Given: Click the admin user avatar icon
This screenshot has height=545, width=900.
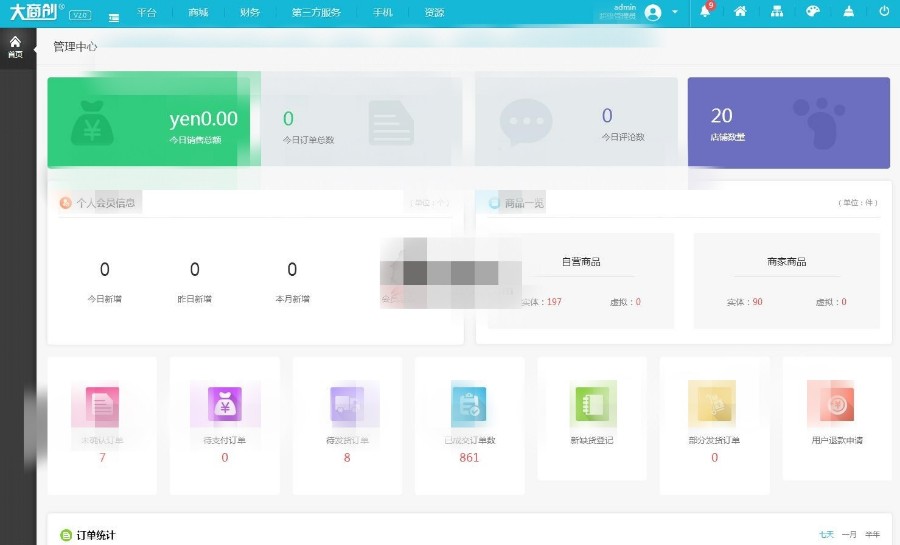Looking at the screenshot, I should click(x=653, y=12).
